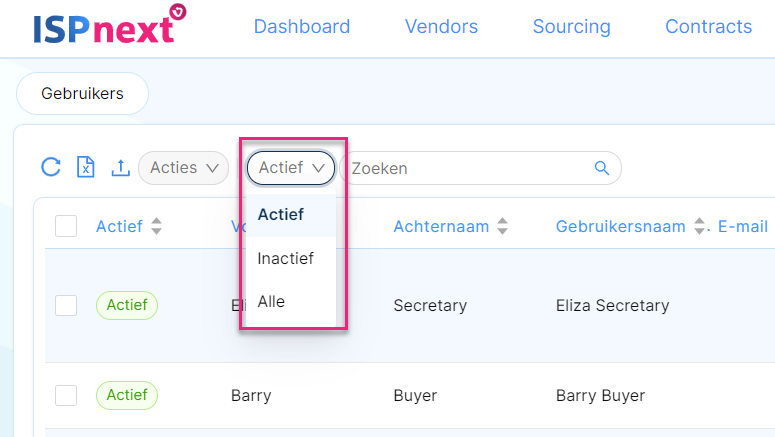Sort by the Gebruikersnaam column arrows
This screenshot has width=775, height=437.
[x=699, y=226]
